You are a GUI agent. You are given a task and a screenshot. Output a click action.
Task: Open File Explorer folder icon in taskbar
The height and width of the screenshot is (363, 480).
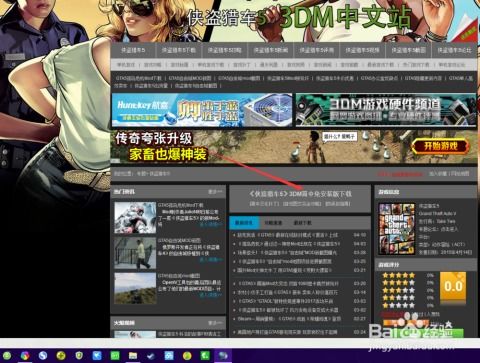click(x=133, y=356)
